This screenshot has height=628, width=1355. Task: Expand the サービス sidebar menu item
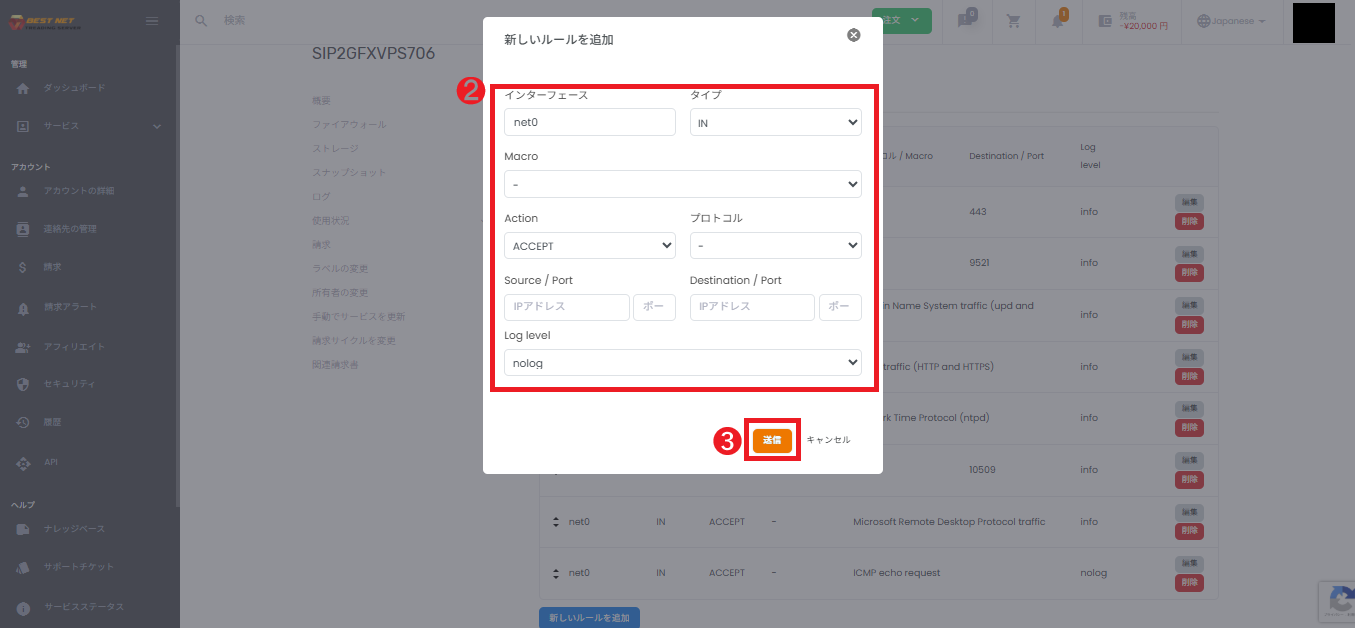(88, 126)
